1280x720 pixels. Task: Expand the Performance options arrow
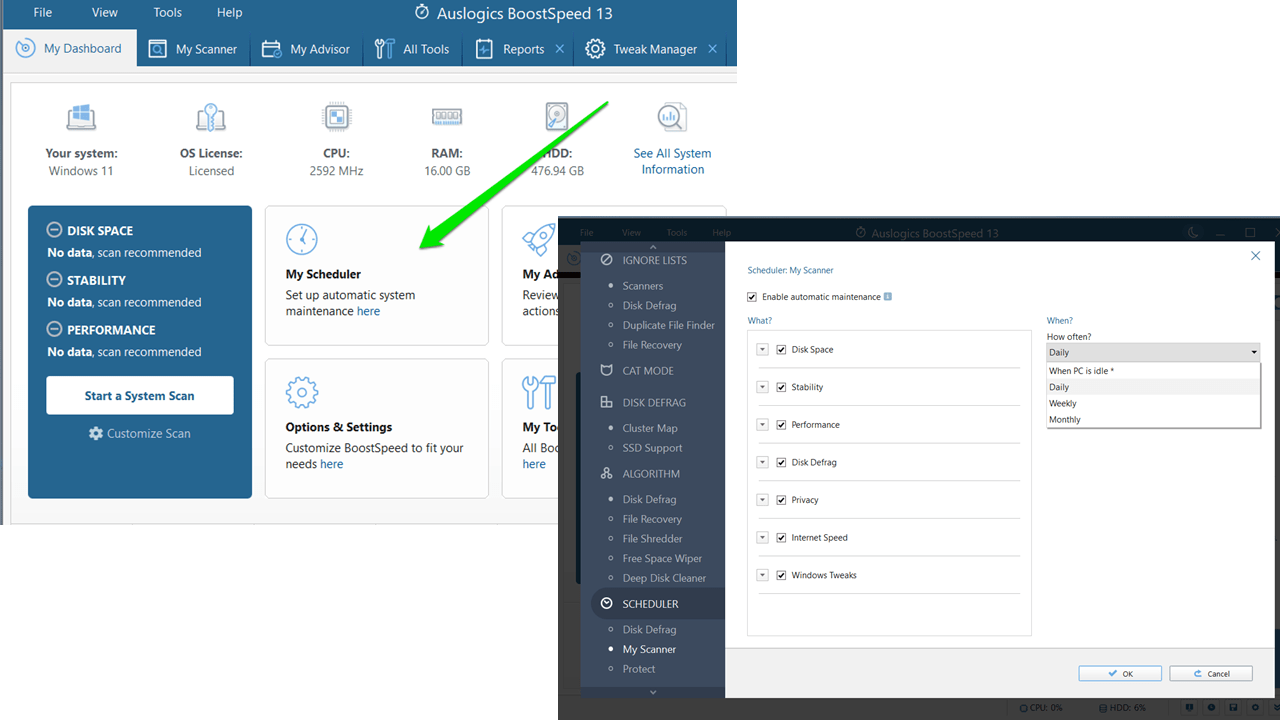tap(762, 425)
